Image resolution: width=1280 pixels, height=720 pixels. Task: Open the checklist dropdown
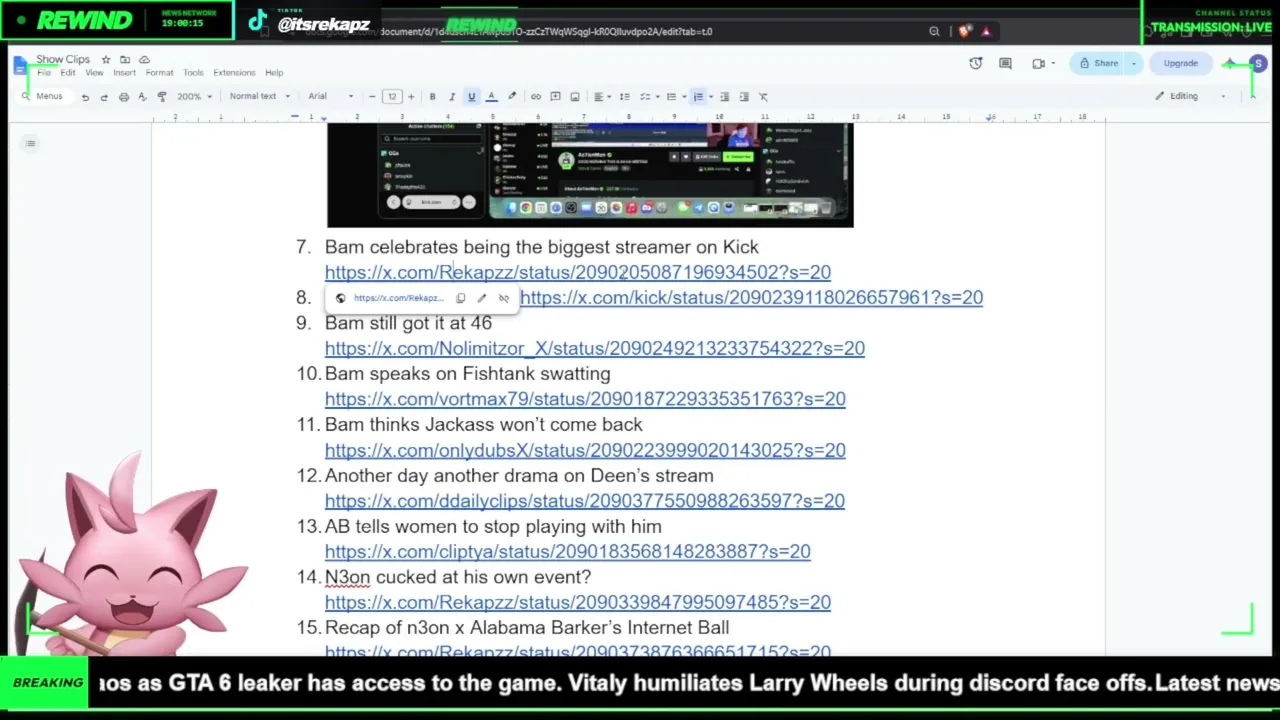(647, 97)
